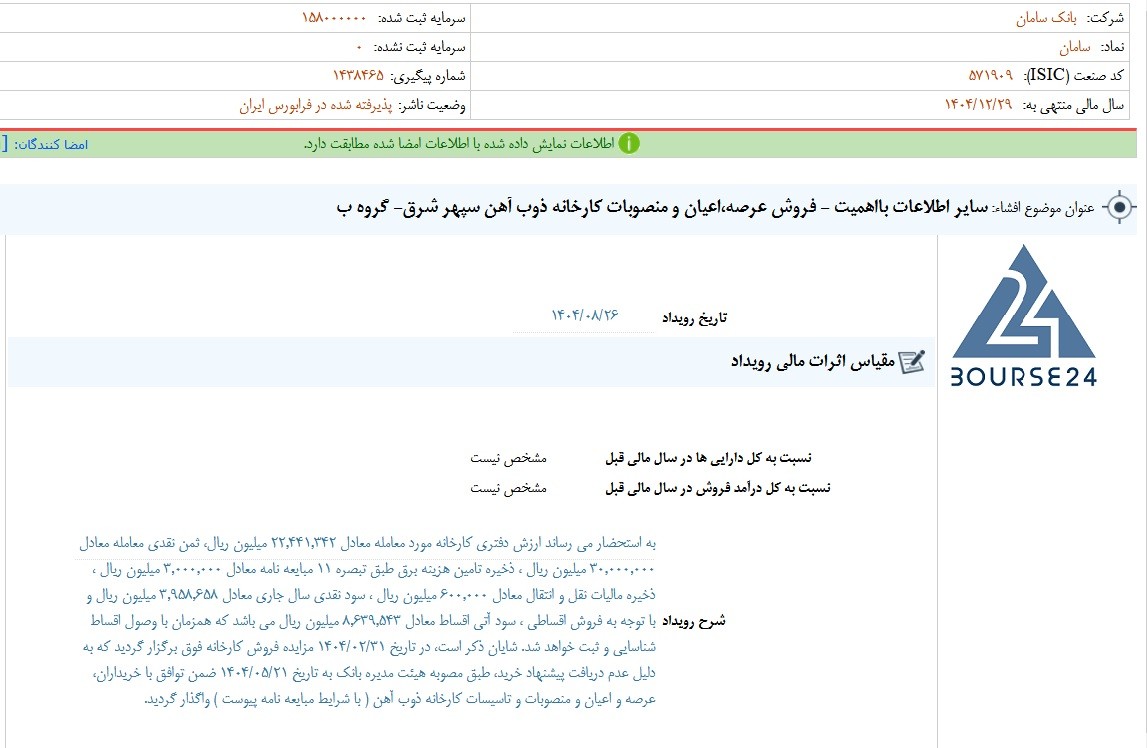Click the registered capital value ۱۵۸۰۰۰۰۰۰

tap(334, 18)
